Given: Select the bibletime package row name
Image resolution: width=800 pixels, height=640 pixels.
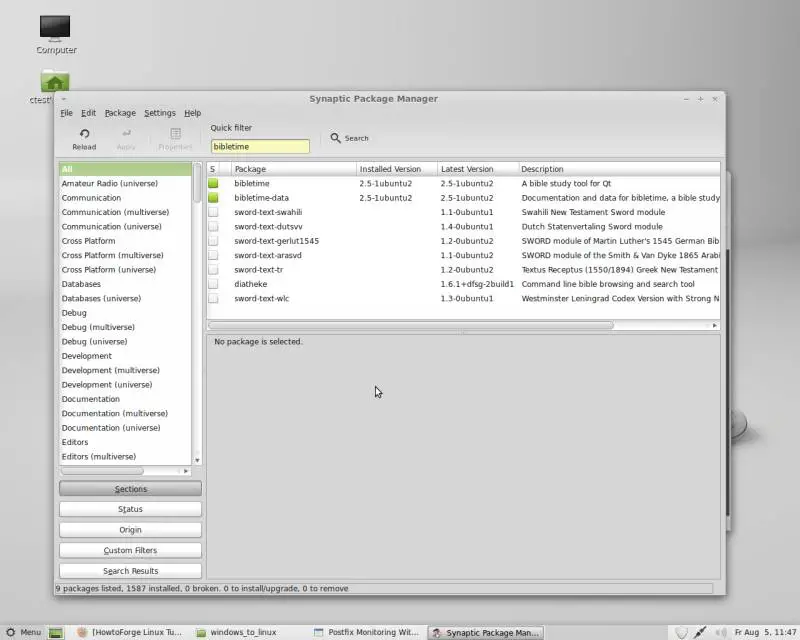Looking at the screenshot, I should (x=252, y=183).
